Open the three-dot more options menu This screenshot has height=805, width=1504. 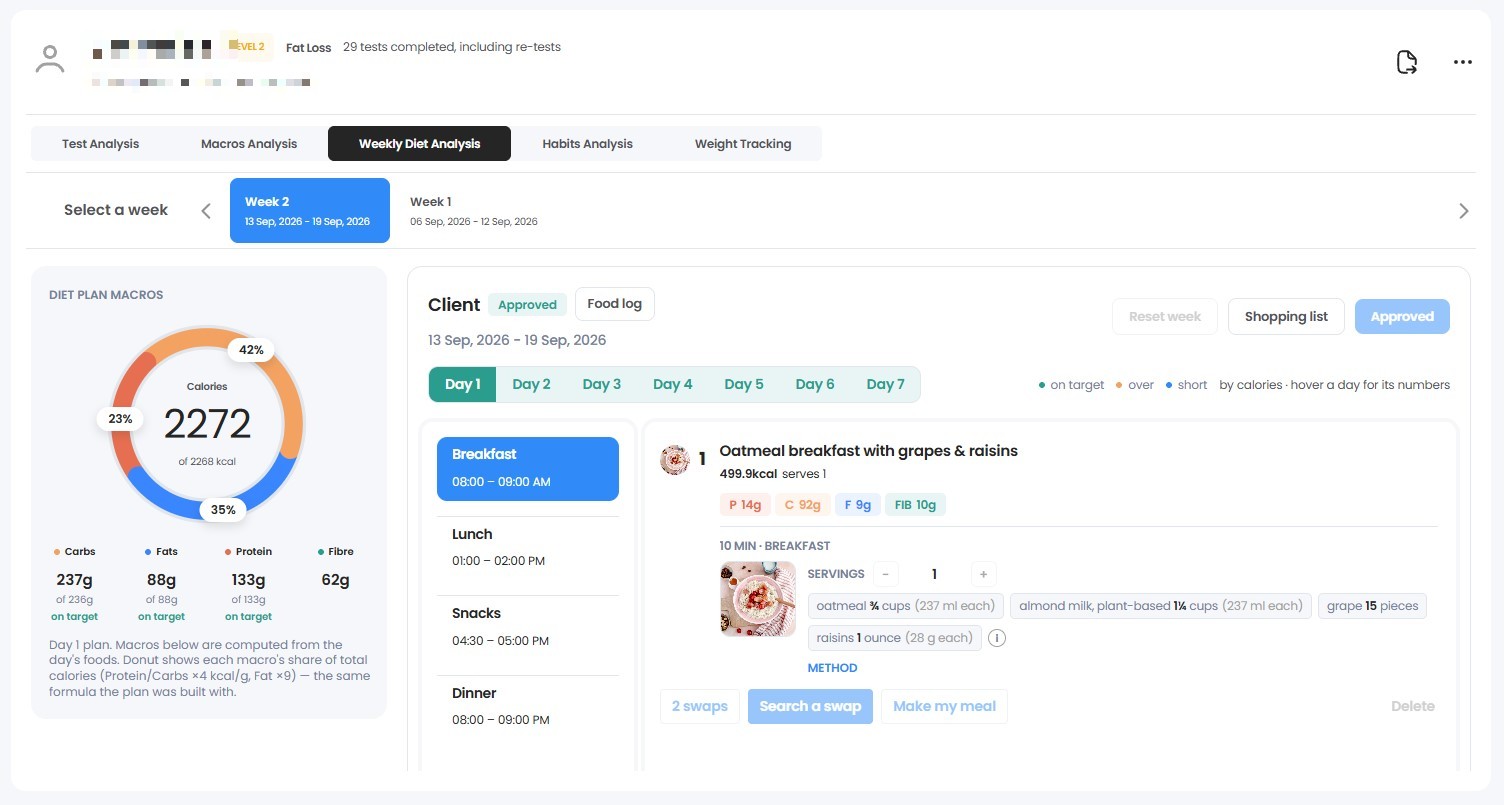tap(1462, 62)
